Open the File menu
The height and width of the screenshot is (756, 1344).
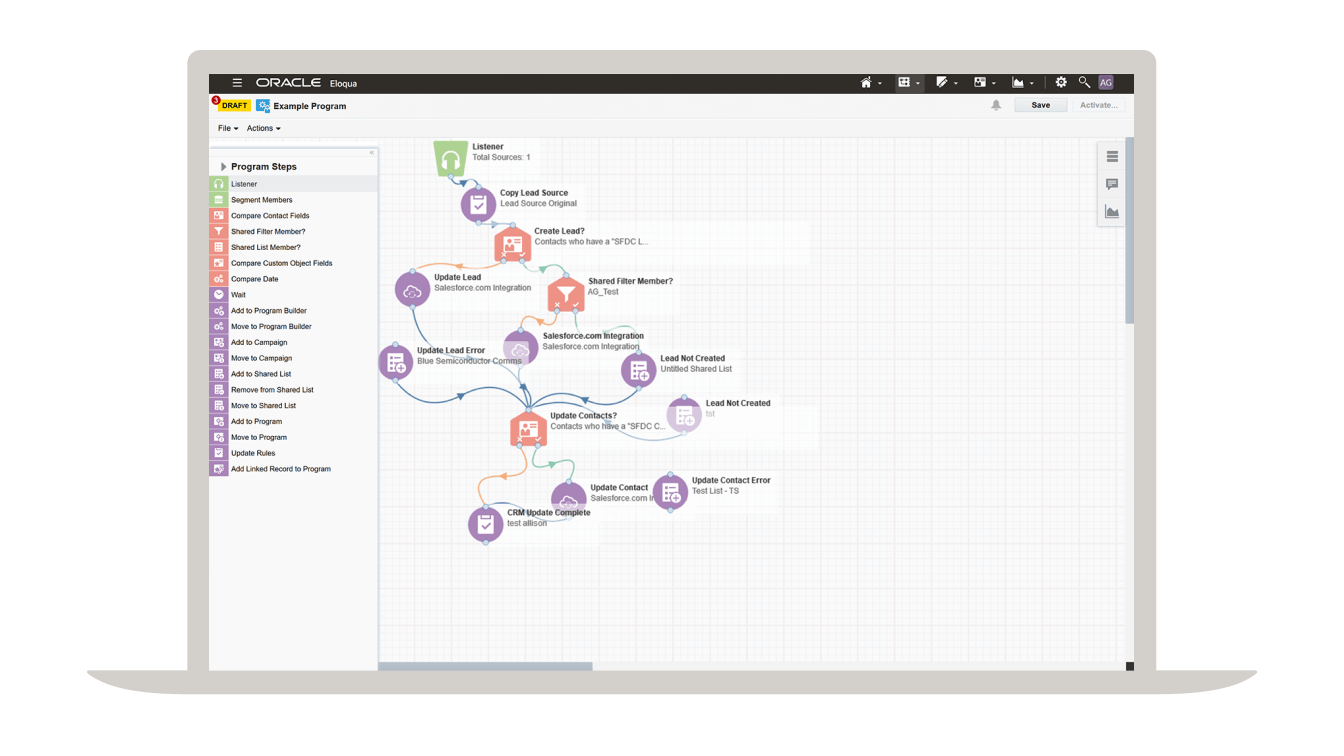(226, 128)
